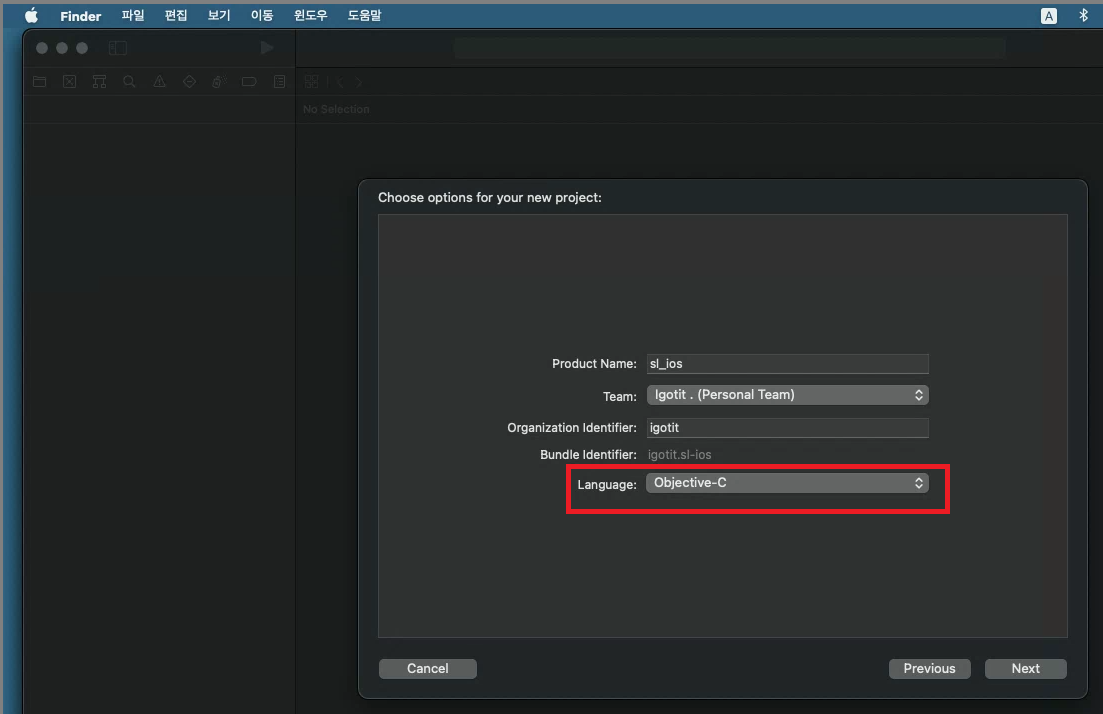The image size is (1103, 714).
Task: Click the Organization Identifier field
Action: [787, 428]
